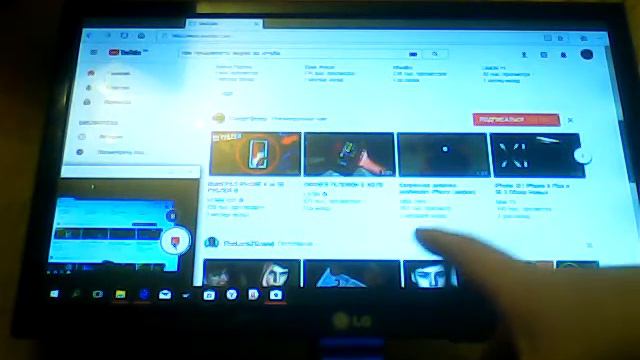
Task: Expand the small show-more link under top row
Action: 227,93
